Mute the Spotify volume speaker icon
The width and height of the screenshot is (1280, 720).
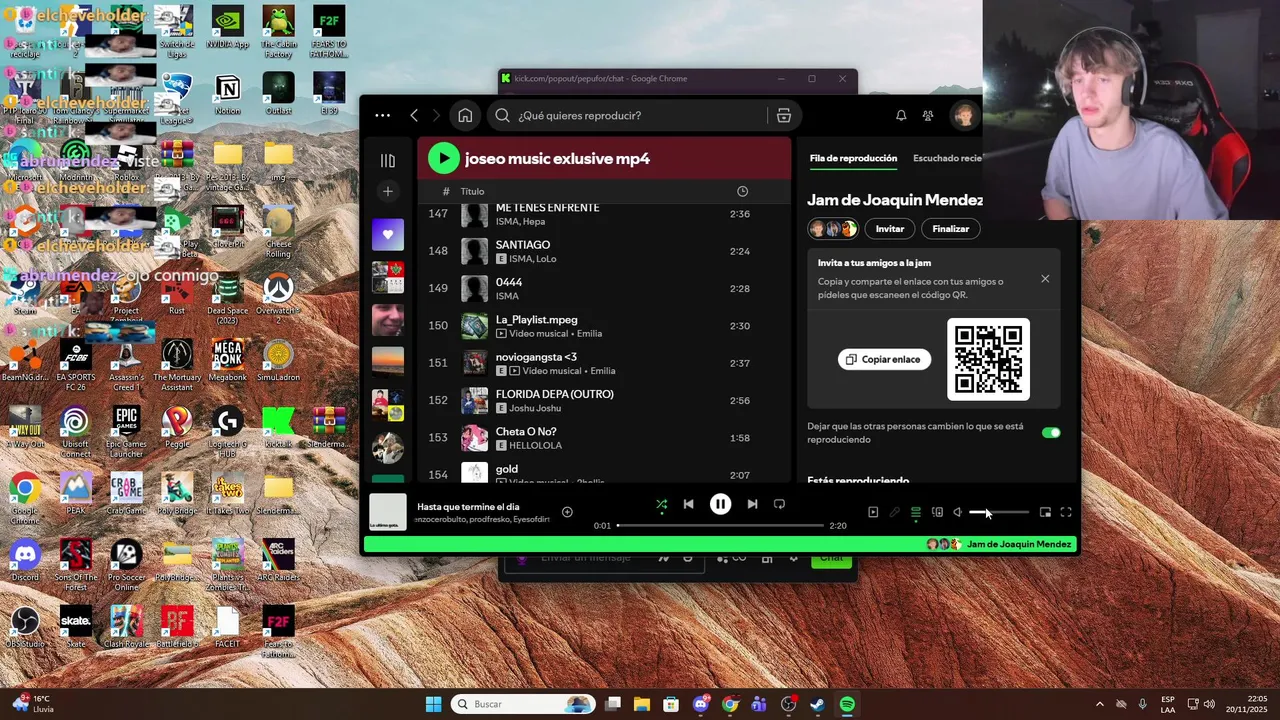pos(957,512)
